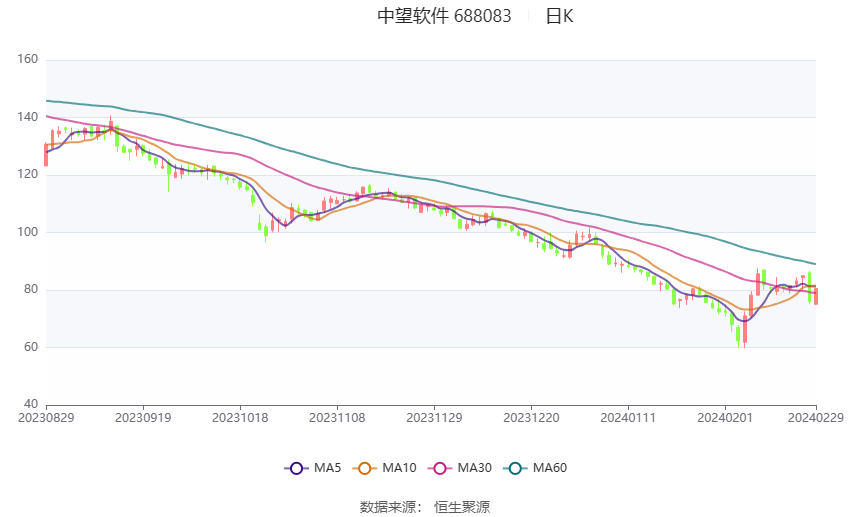Toggle the MA60 legend series

click(x=535, y=468)
